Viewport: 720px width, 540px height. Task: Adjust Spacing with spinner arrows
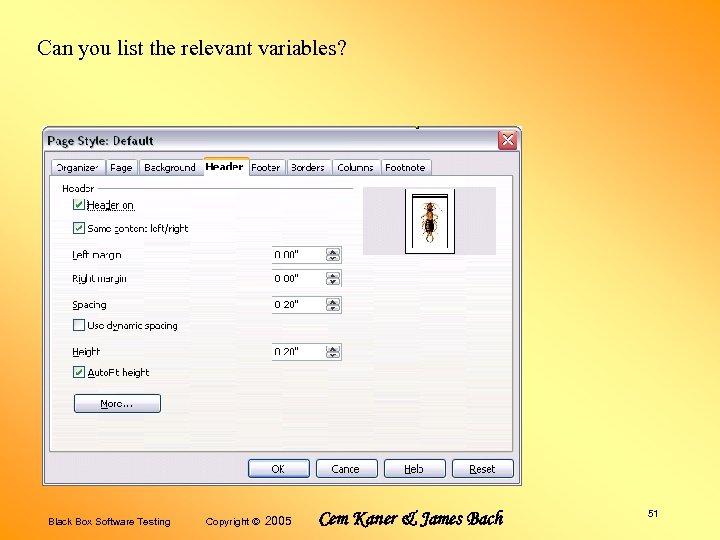pos(333,305)
